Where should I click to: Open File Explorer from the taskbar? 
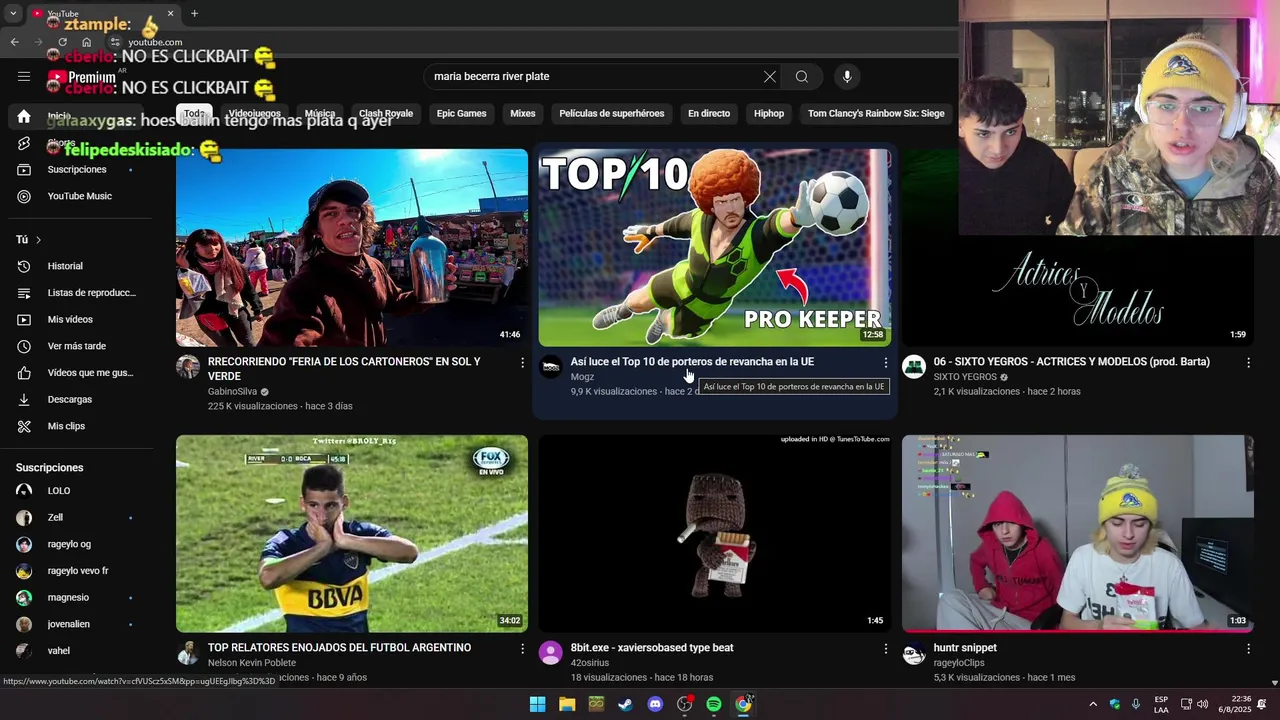567,704
